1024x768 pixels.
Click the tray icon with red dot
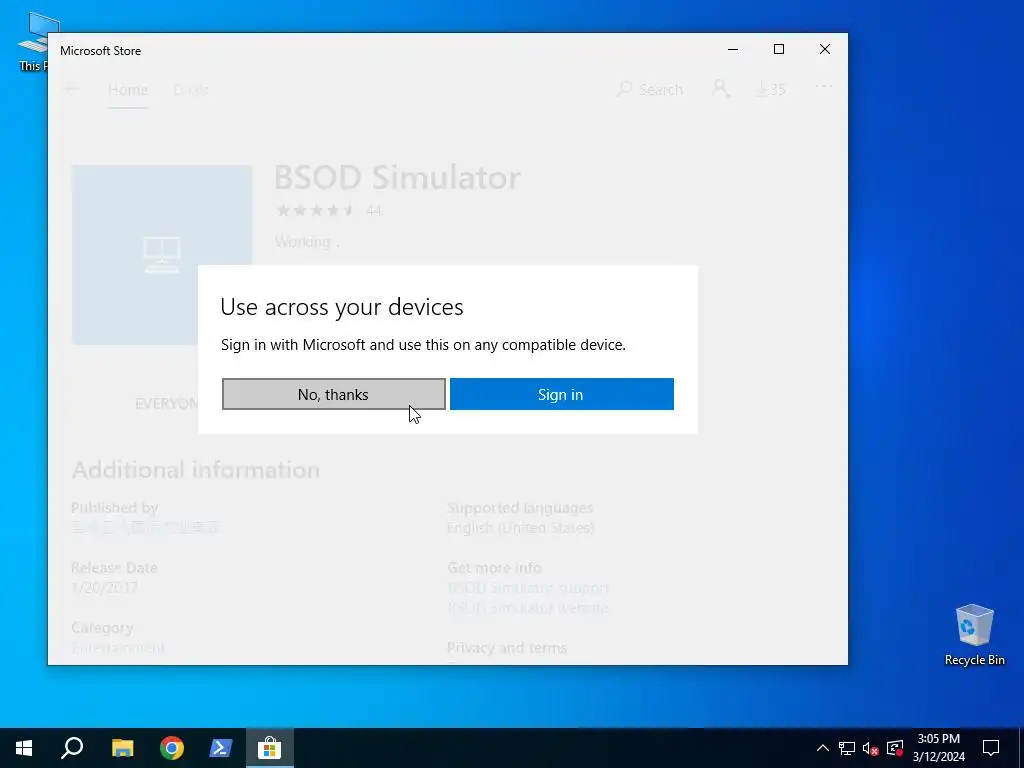coord(895,748)
